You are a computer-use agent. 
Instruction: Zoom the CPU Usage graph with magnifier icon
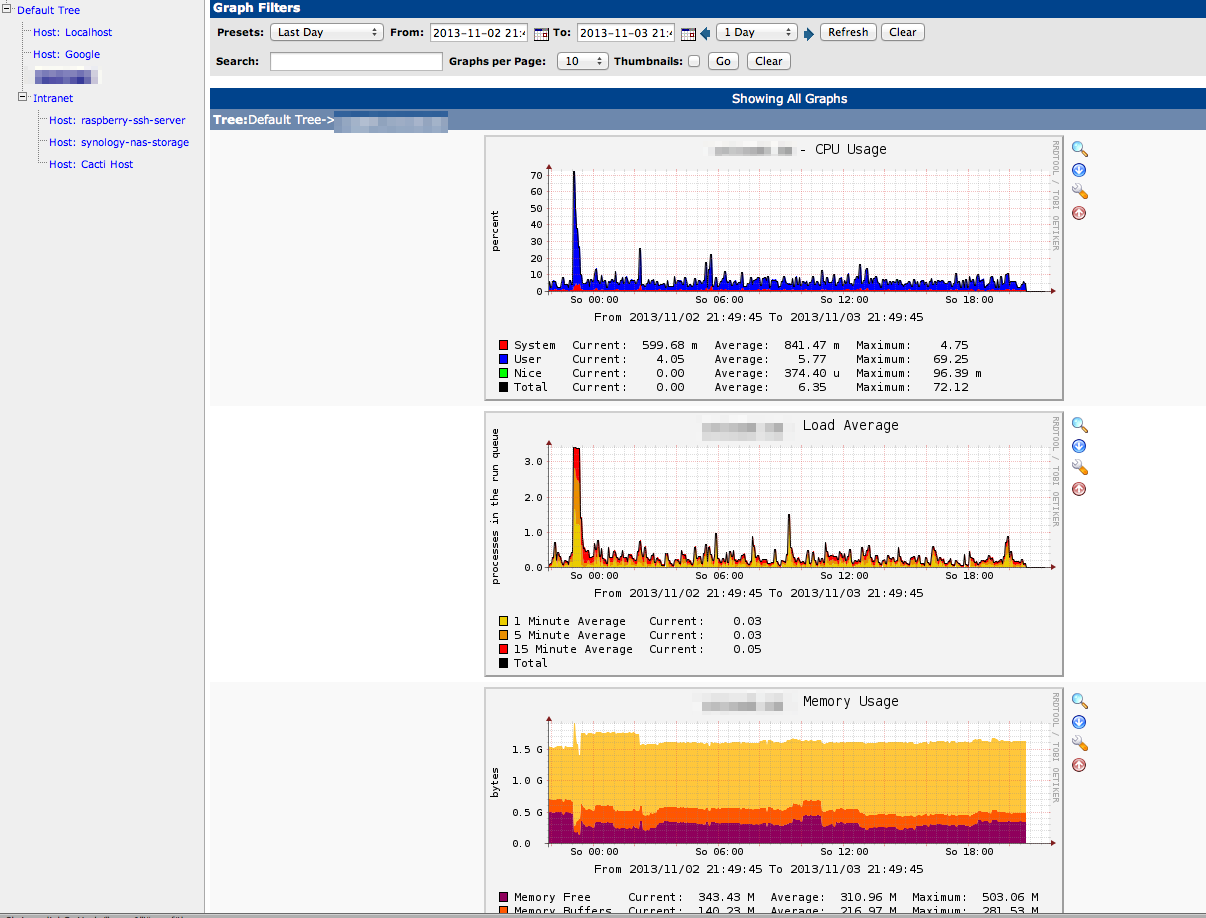[1079, 149]
